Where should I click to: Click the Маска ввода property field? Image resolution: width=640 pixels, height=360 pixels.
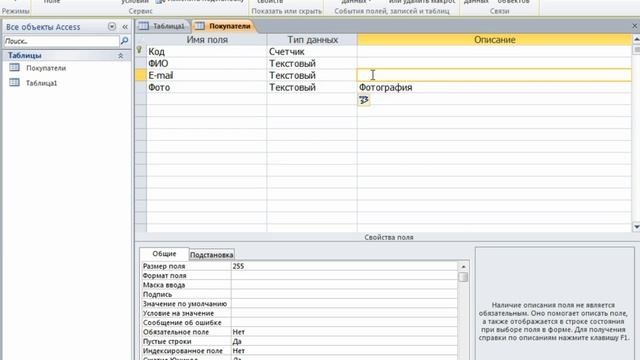[344, 285]
